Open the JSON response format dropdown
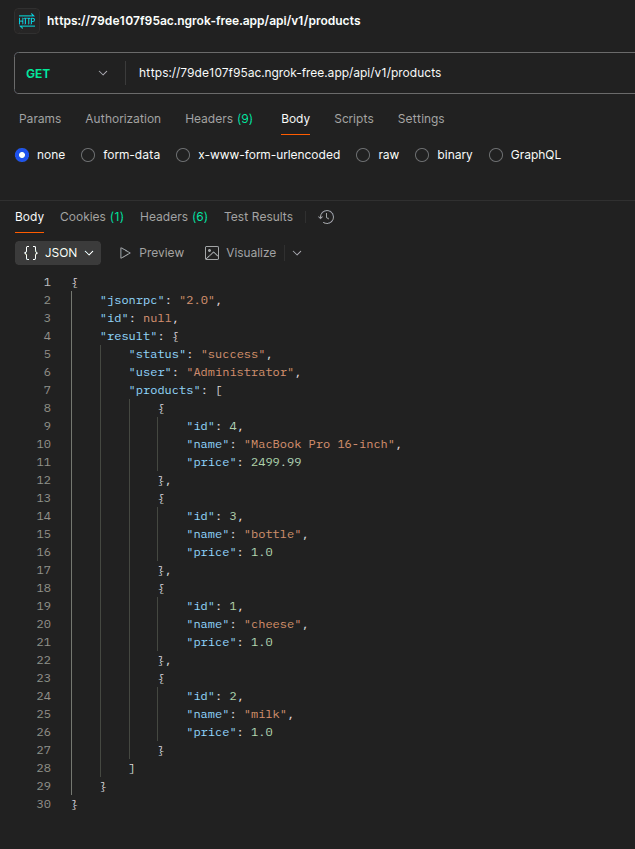 pyautogui.click(x=59, y=253)
